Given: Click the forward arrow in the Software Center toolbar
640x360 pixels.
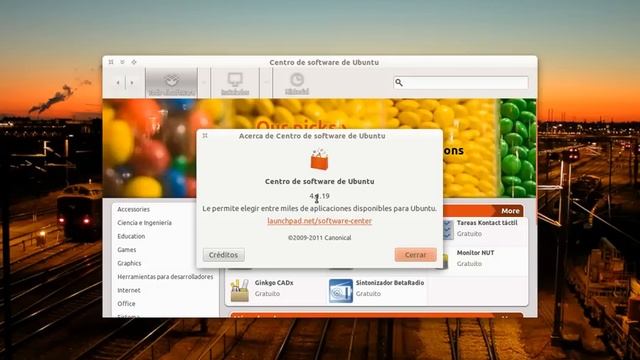Looking at the screenshot, I should click(x=131, y=83).
